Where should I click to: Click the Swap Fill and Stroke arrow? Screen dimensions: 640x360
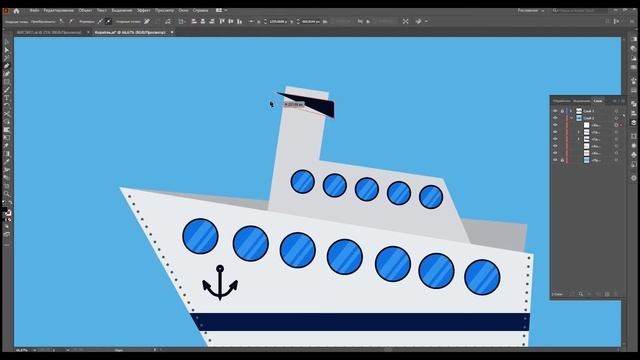[10, 203]
